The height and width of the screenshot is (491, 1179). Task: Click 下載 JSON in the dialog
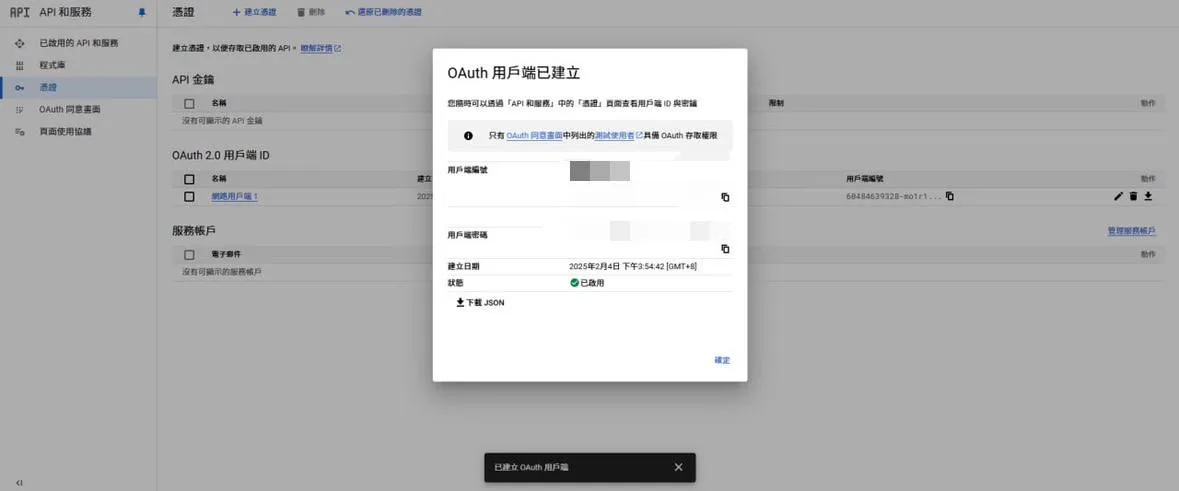coord(480,303)
